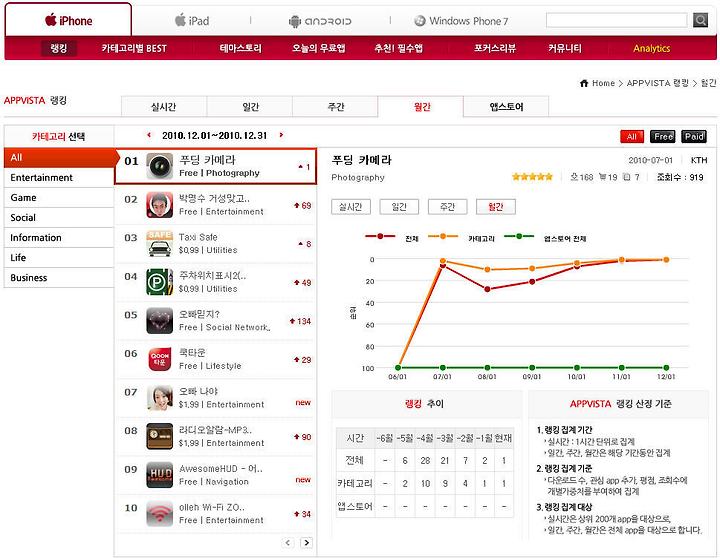Open the 오빠 나야 app icon
The width and height of the screenshot is (720, 558).
(159, 398)
